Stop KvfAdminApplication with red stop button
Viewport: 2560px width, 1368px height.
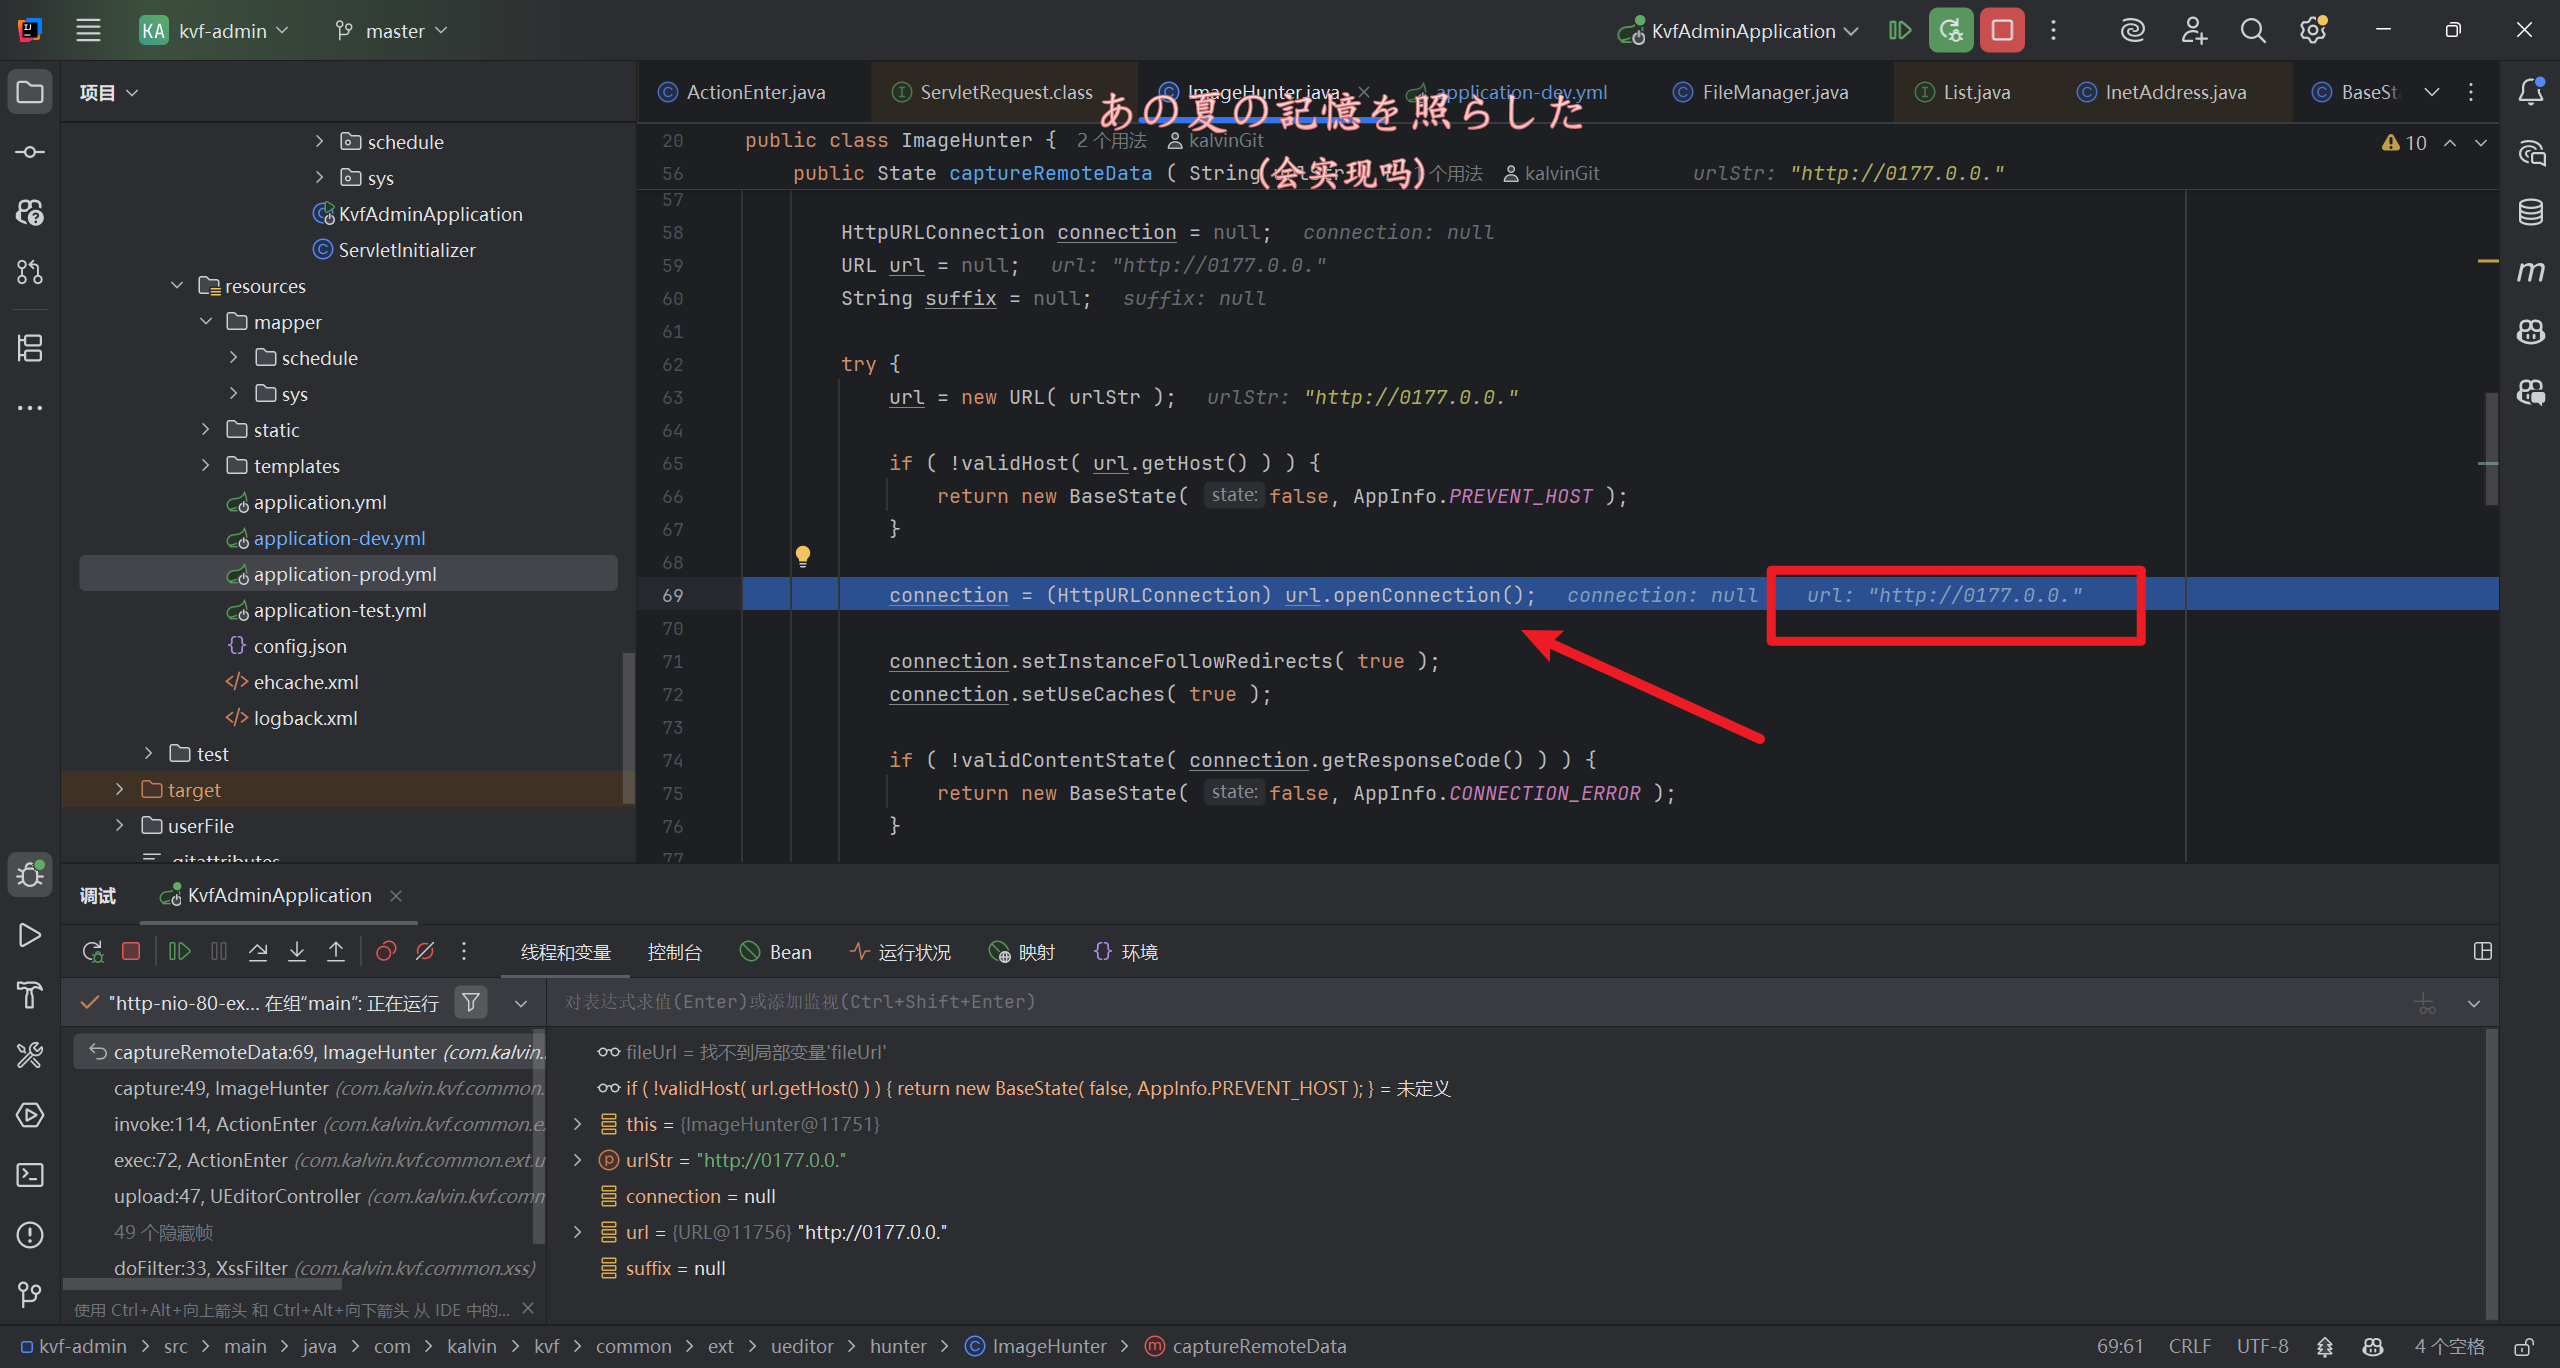pos(2002,31)
